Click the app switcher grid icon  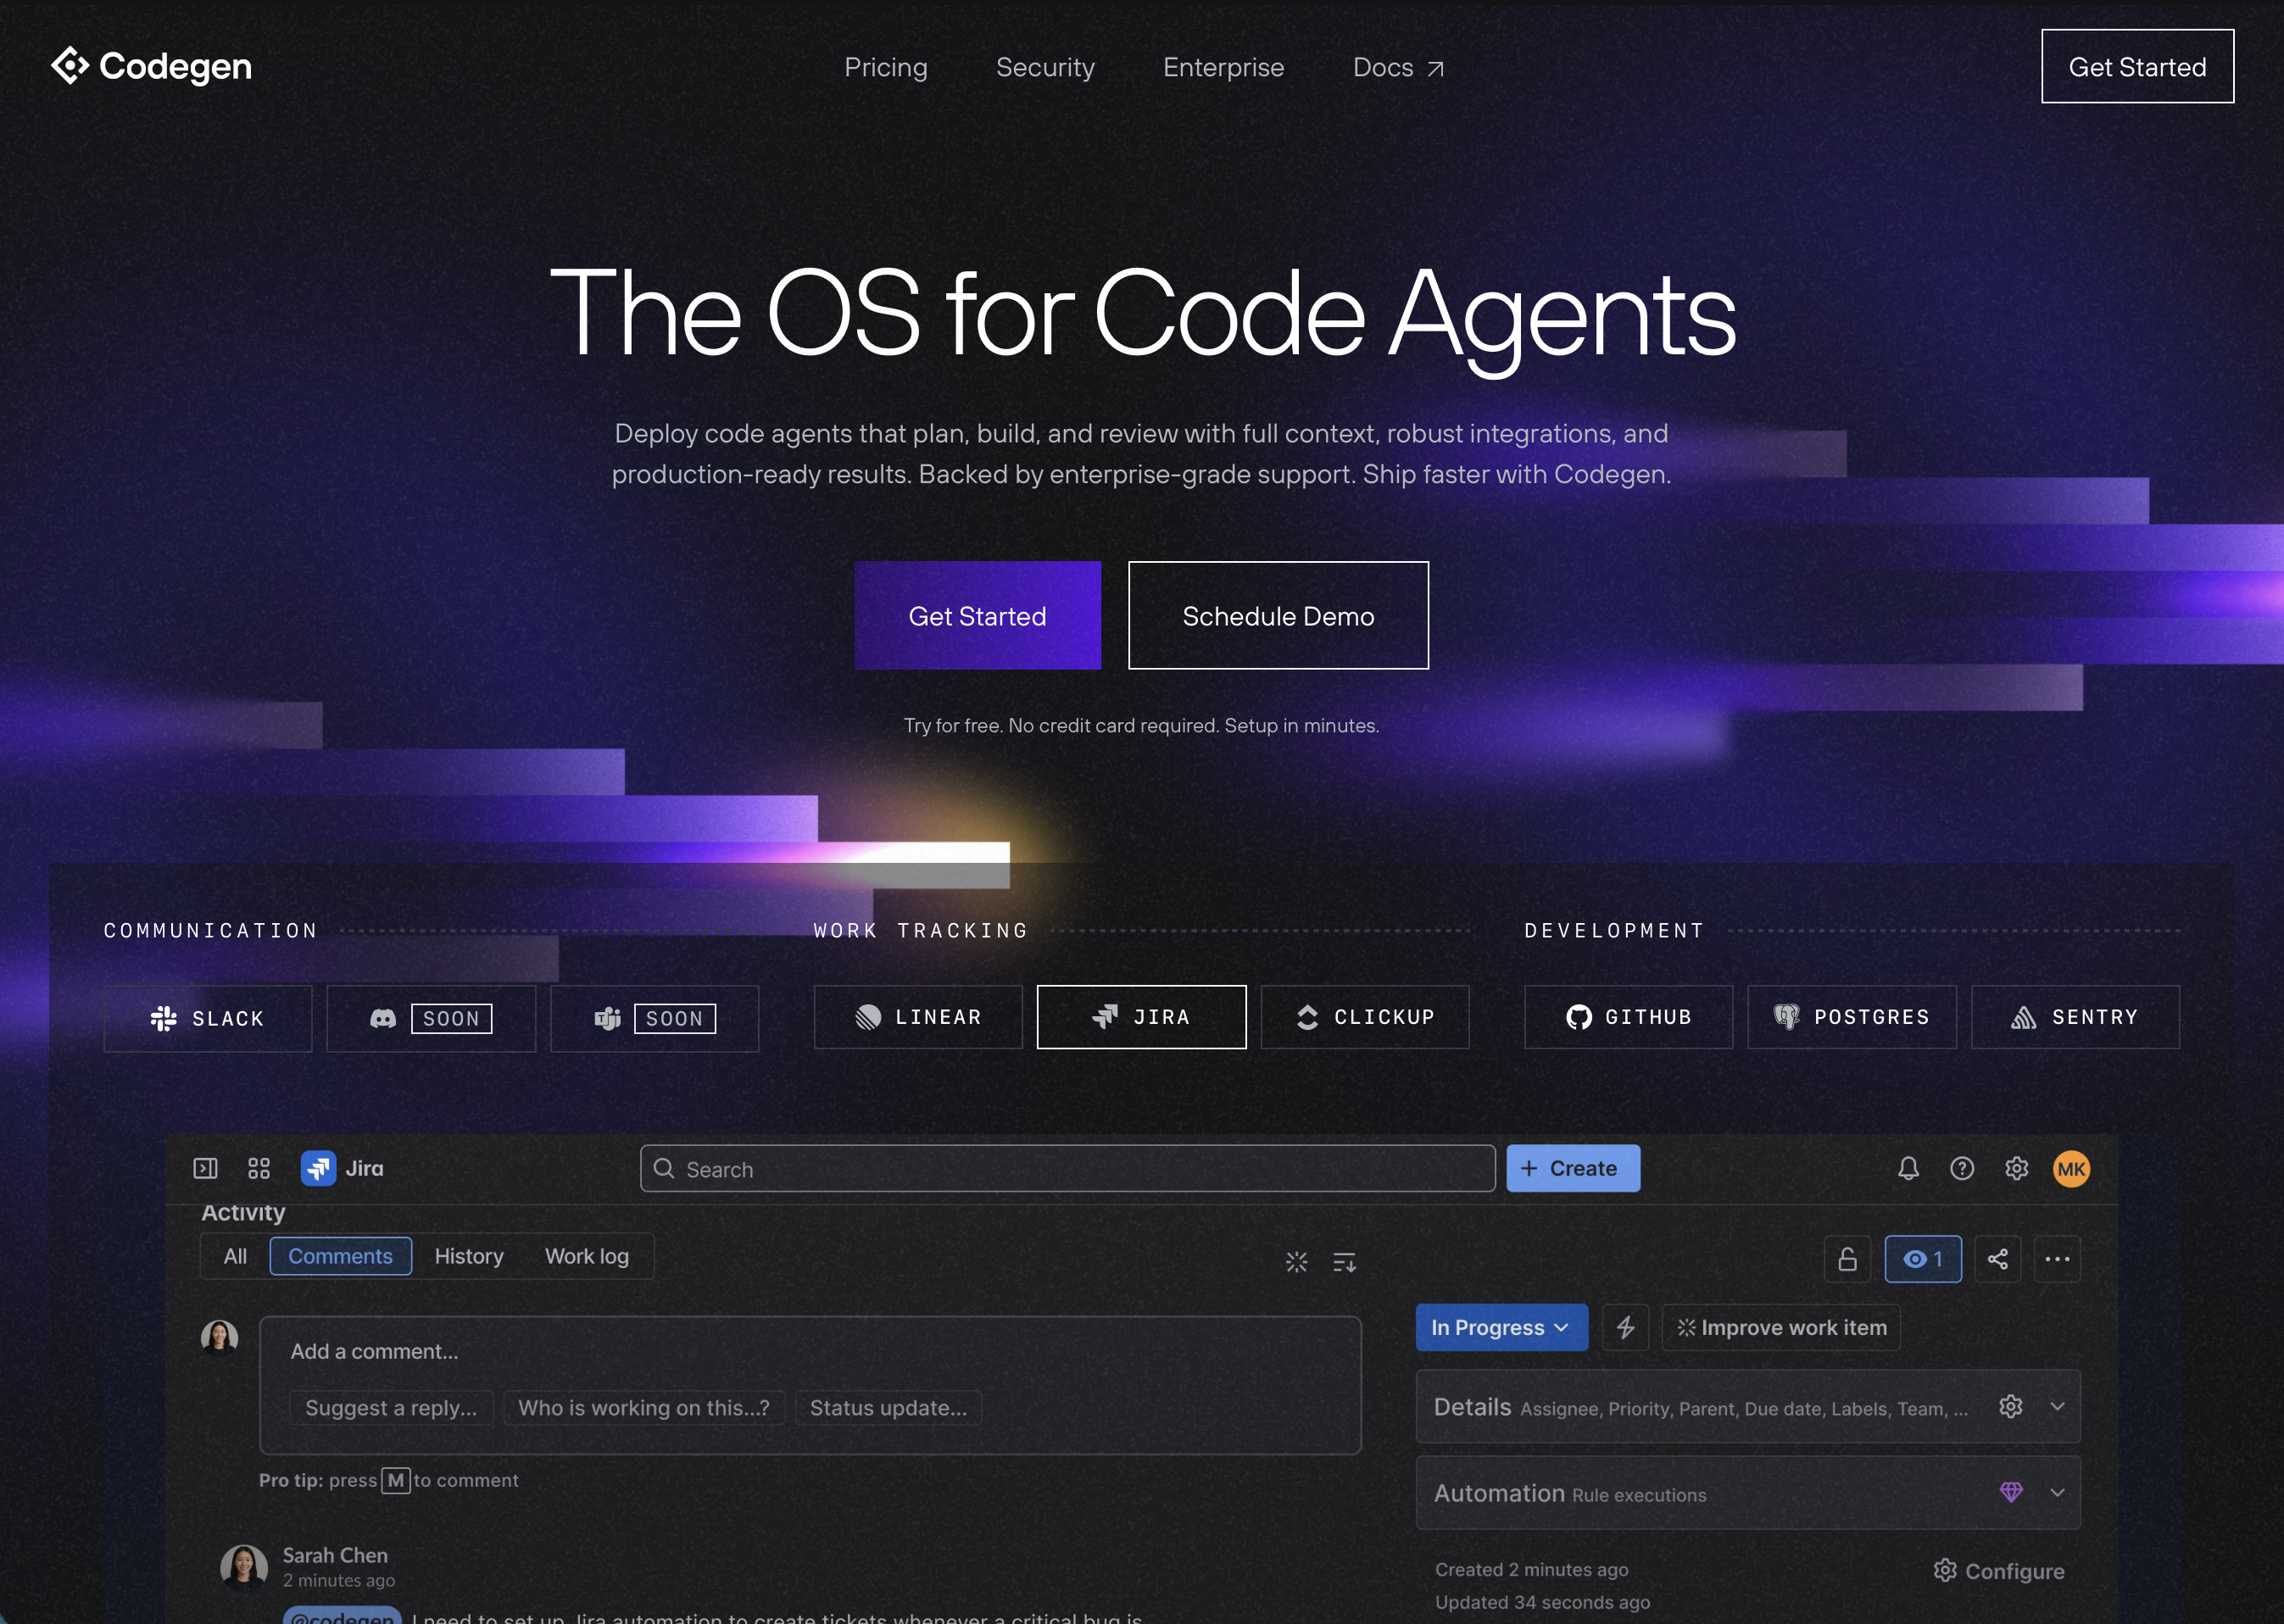click(x=259, y=1168)
